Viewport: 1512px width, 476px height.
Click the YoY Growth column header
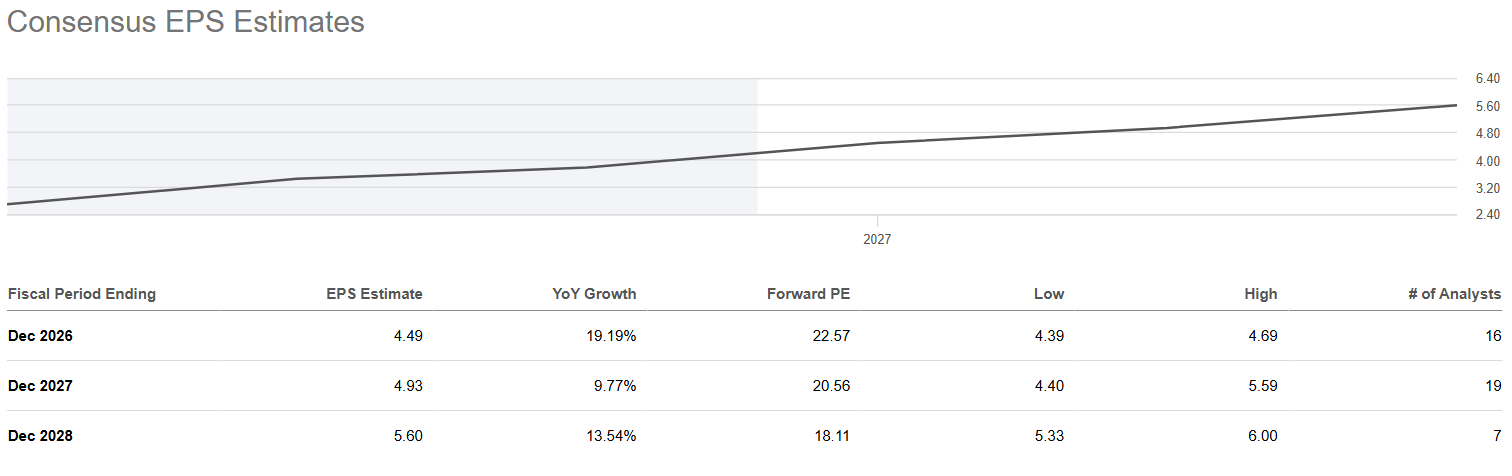594,294
